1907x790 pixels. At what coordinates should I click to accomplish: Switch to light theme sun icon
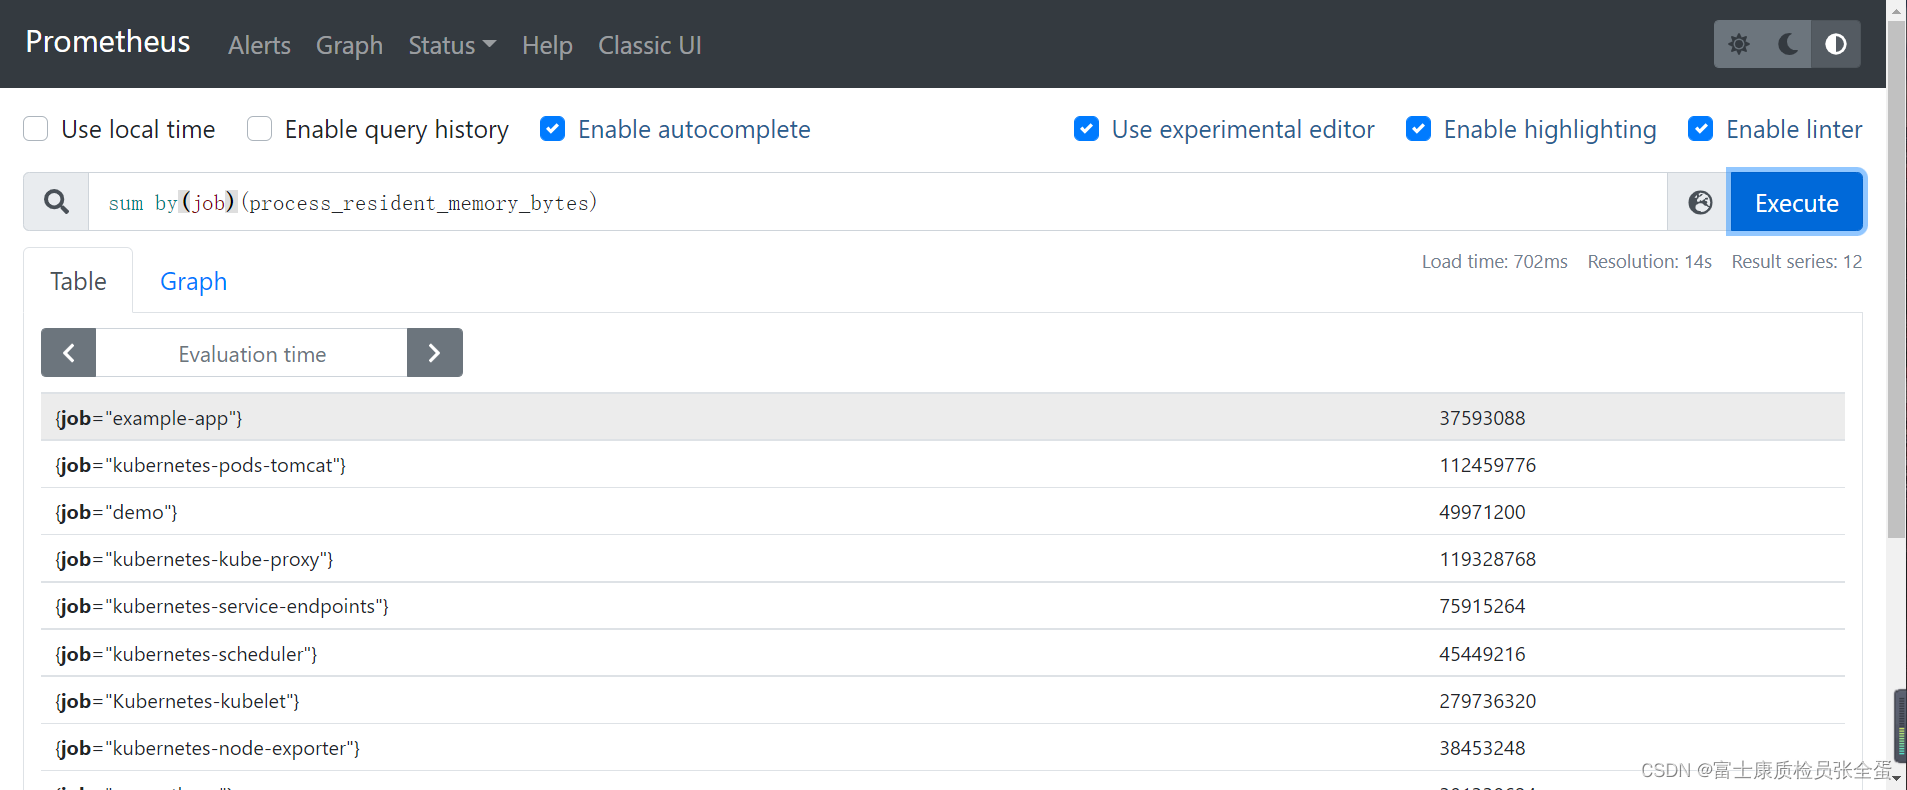[x=1739, y=44]
